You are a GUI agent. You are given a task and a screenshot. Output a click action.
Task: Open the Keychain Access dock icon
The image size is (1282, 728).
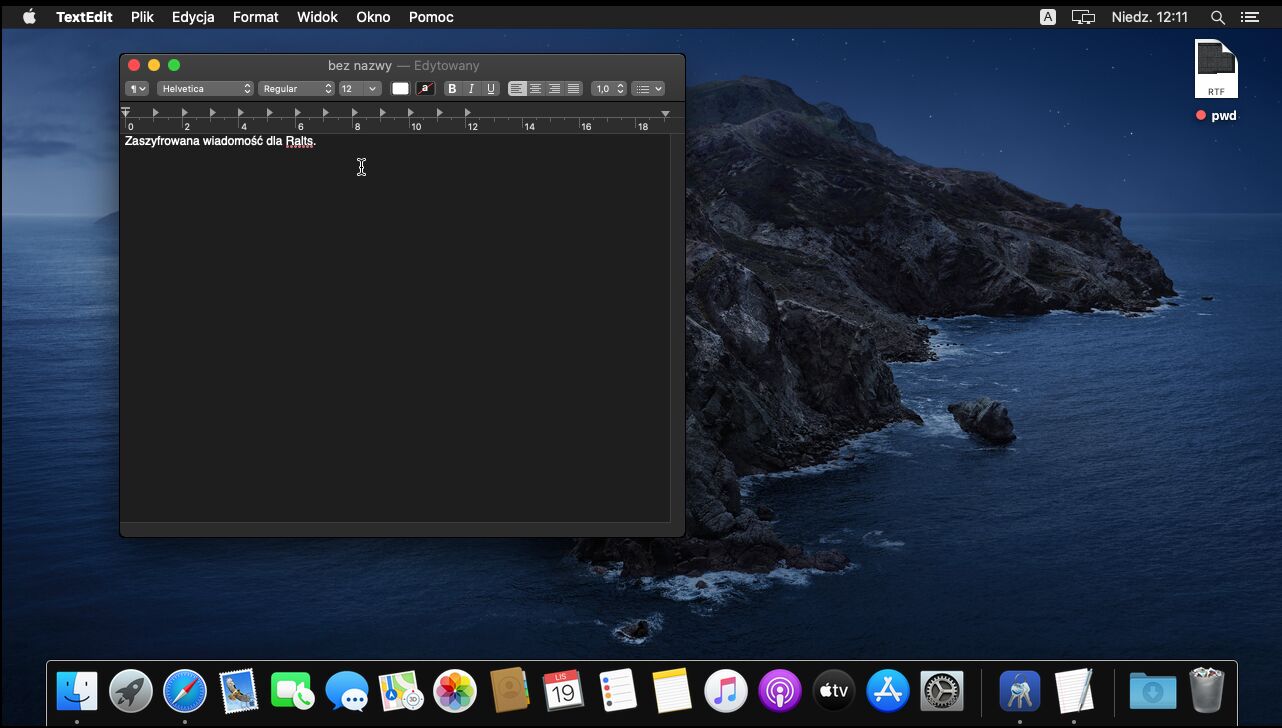coord(1020,691)
